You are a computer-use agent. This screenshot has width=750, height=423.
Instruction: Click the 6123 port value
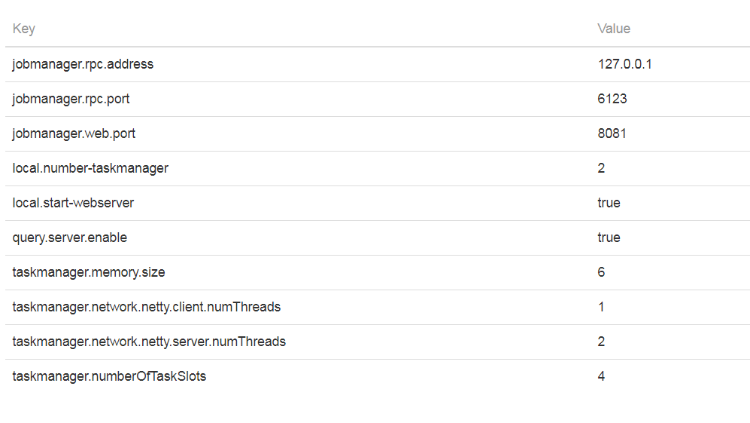(x=613, y=99)
